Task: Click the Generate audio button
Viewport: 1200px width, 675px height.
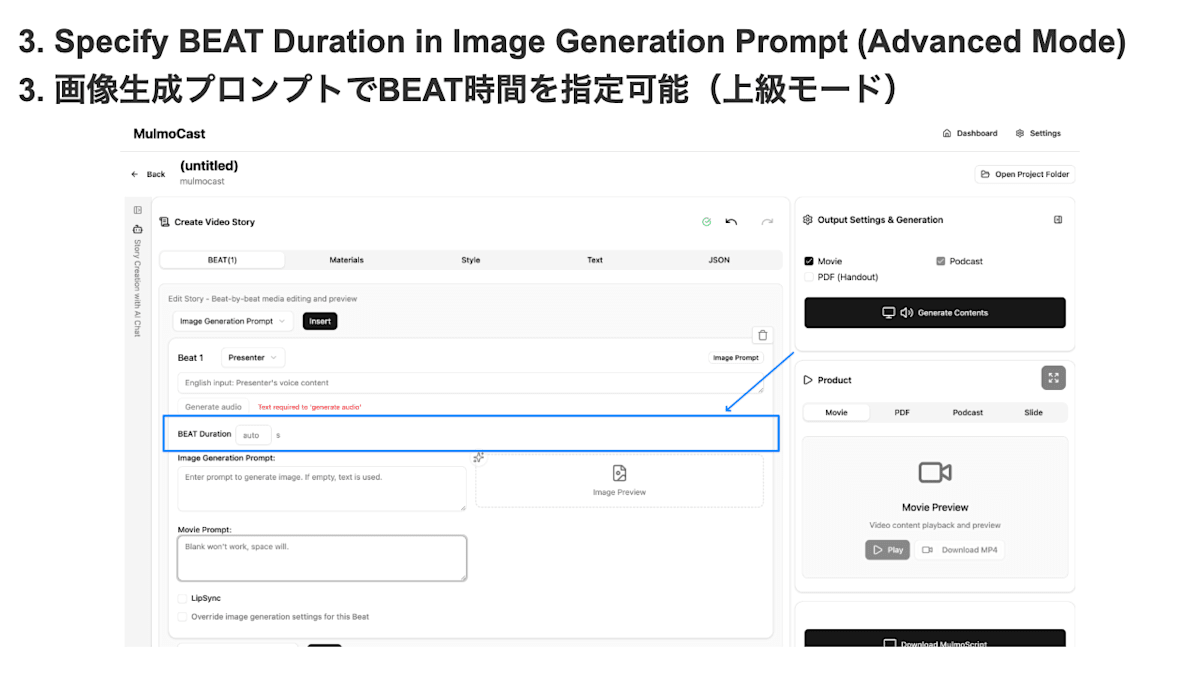Action: tap(213, 407)
